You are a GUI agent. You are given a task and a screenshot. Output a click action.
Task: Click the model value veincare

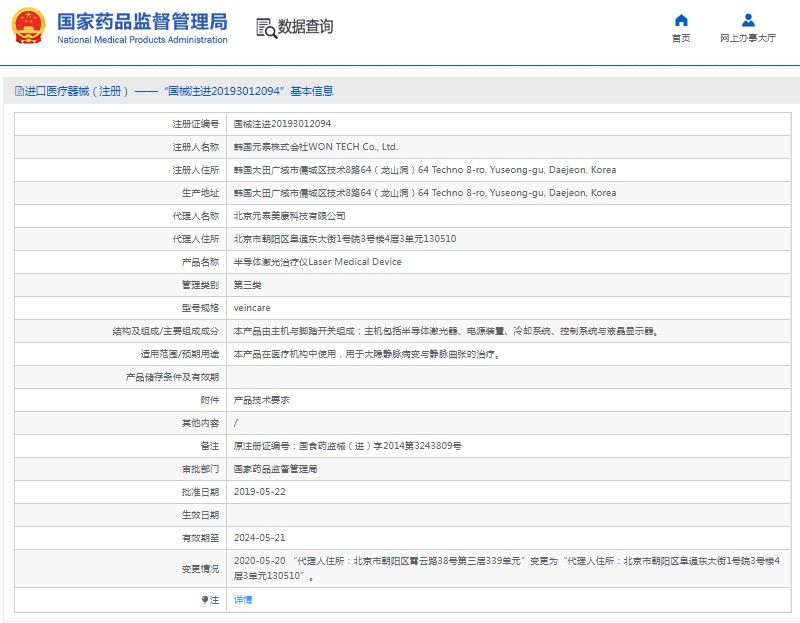252,308
